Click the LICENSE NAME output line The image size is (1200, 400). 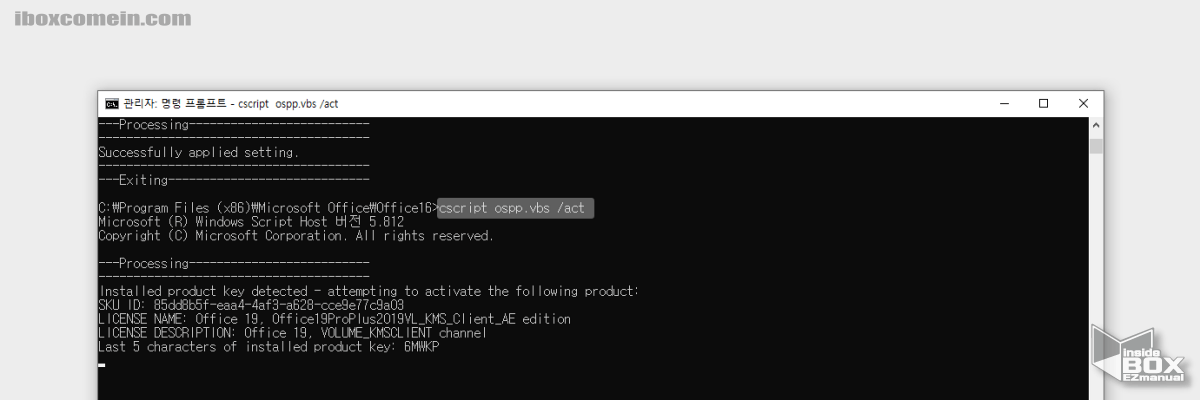(334, 319)
